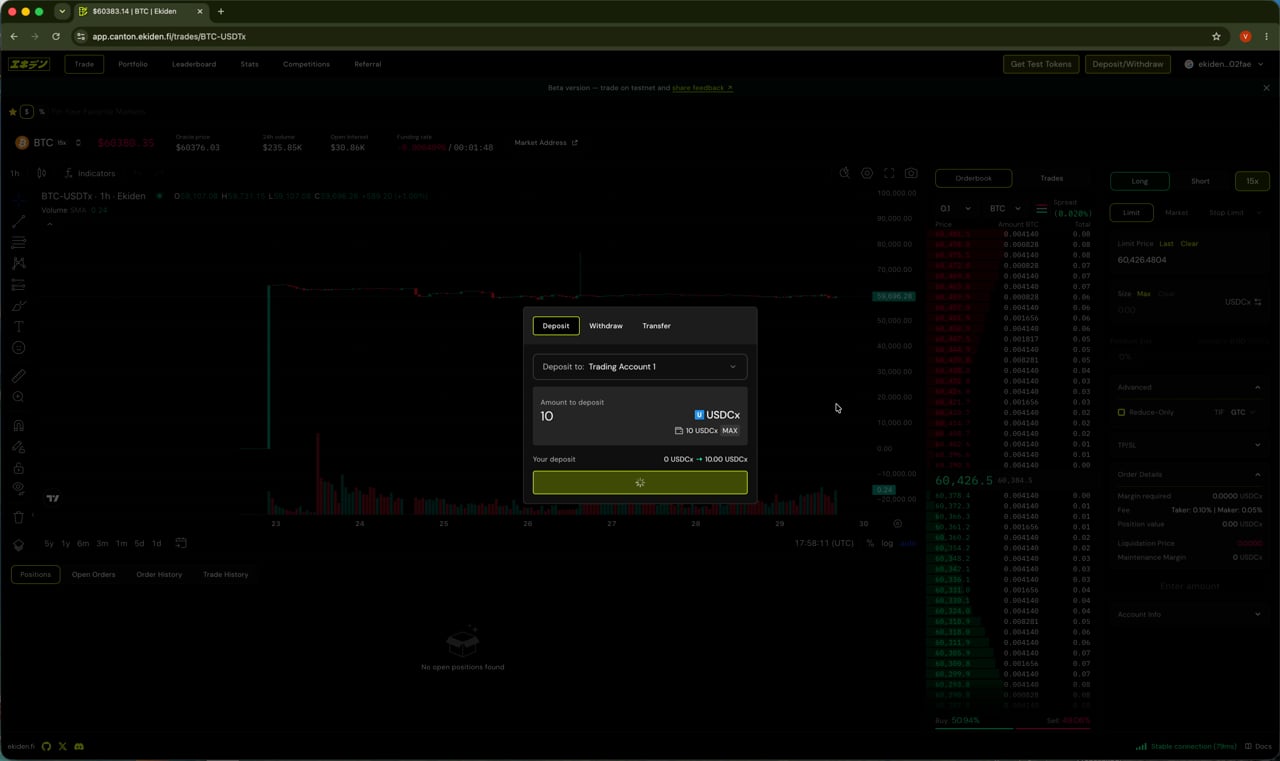This screenshot has width=1280, height=761.
Task: Click the 15x leverage button
Action: (x=1252, y=181)
